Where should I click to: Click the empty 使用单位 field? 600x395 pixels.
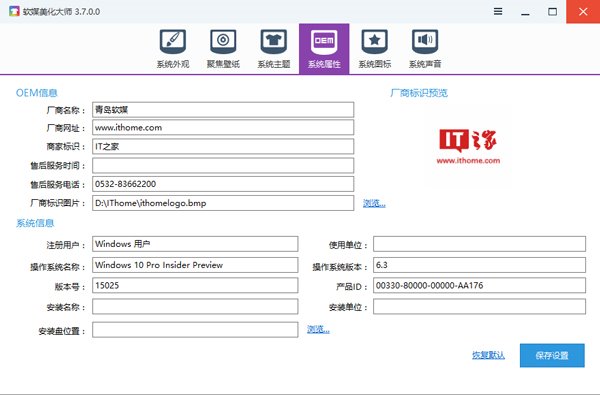[479, 244]
